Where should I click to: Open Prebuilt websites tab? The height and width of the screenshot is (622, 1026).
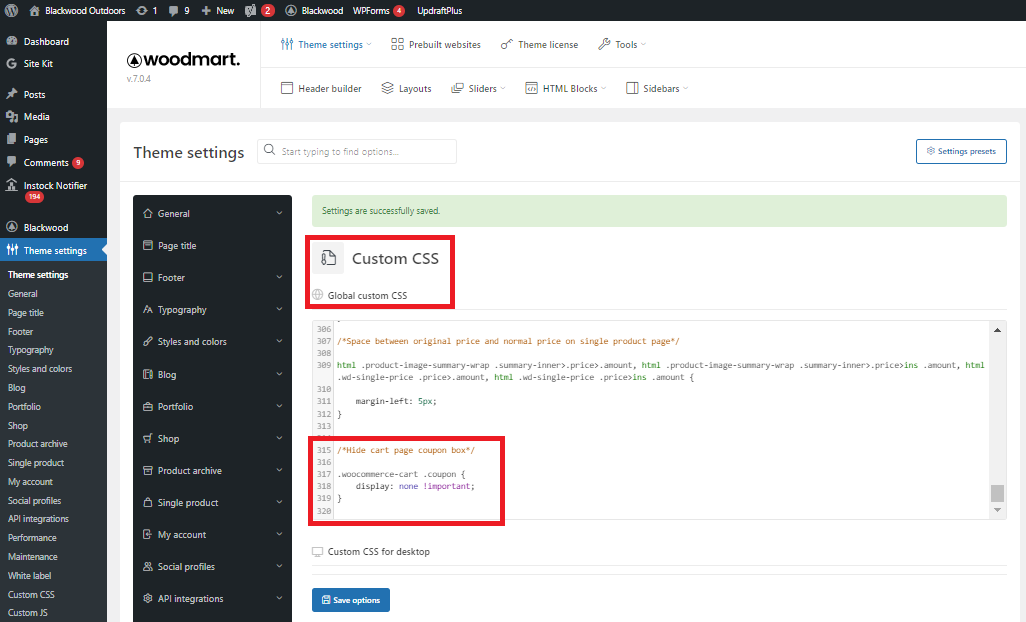point(436,44)
